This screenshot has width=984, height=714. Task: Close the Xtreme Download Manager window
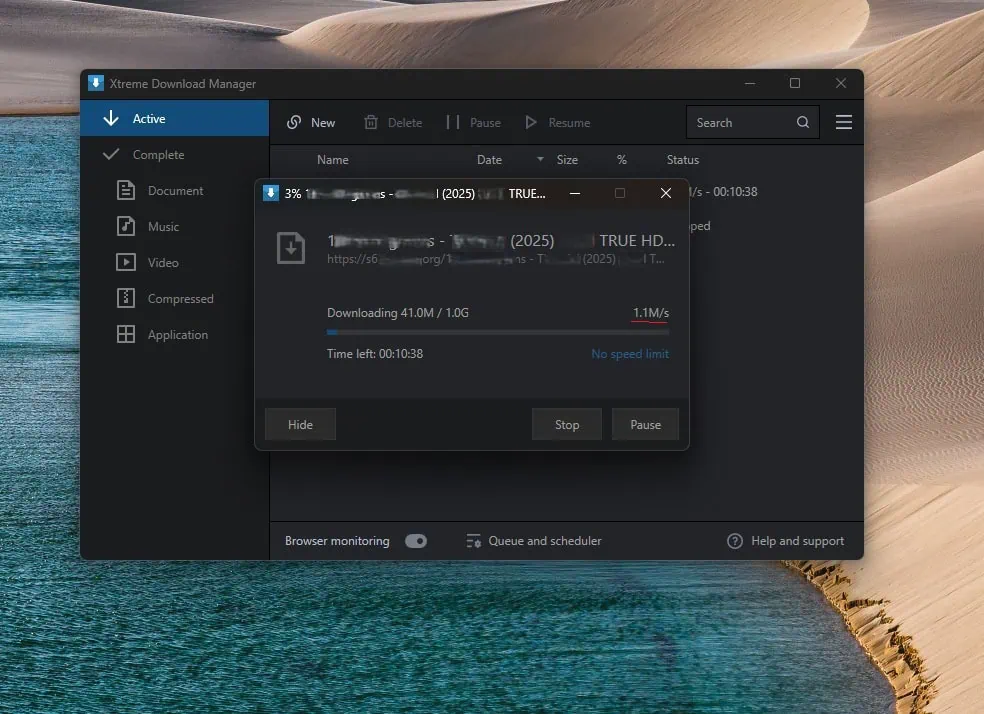point(841,83)
